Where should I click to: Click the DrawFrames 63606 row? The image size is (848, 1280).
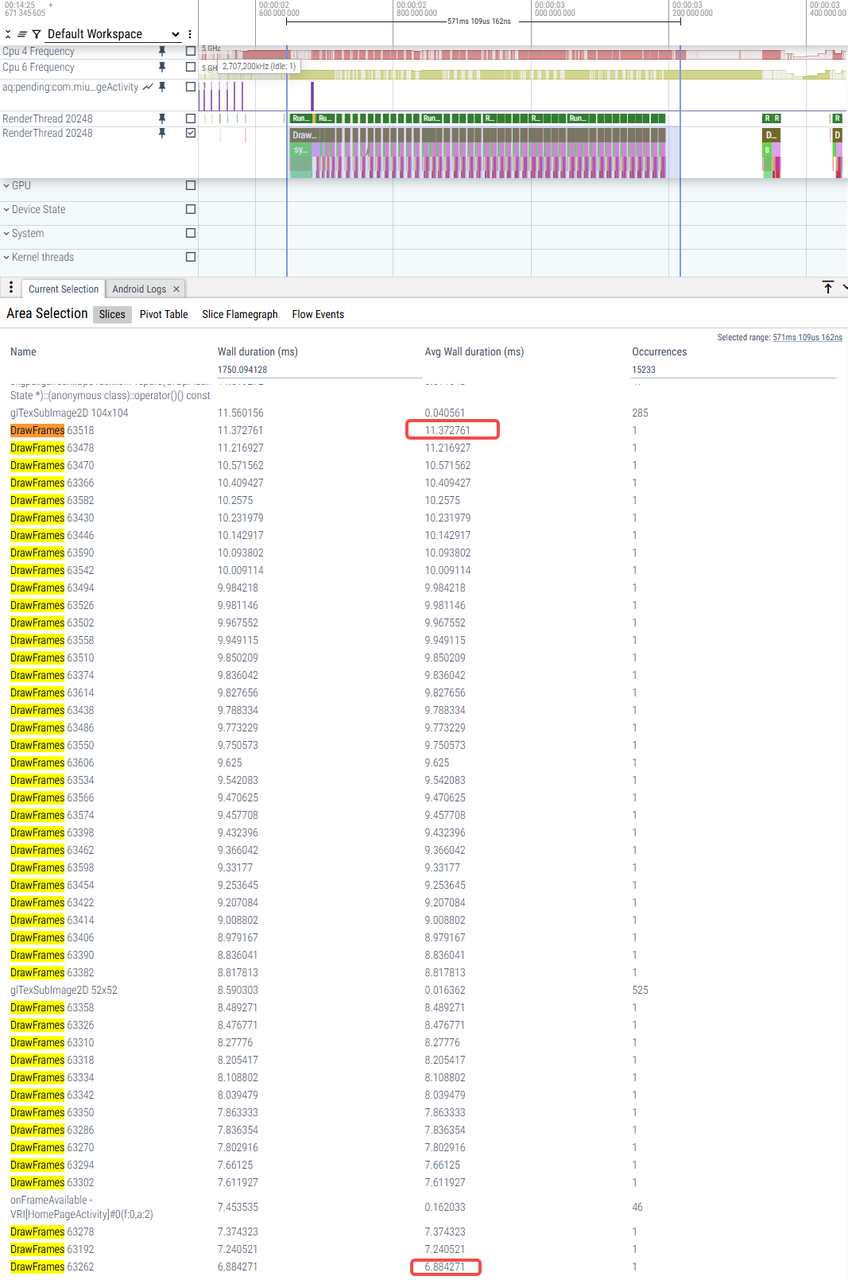(x=424, y=763)
